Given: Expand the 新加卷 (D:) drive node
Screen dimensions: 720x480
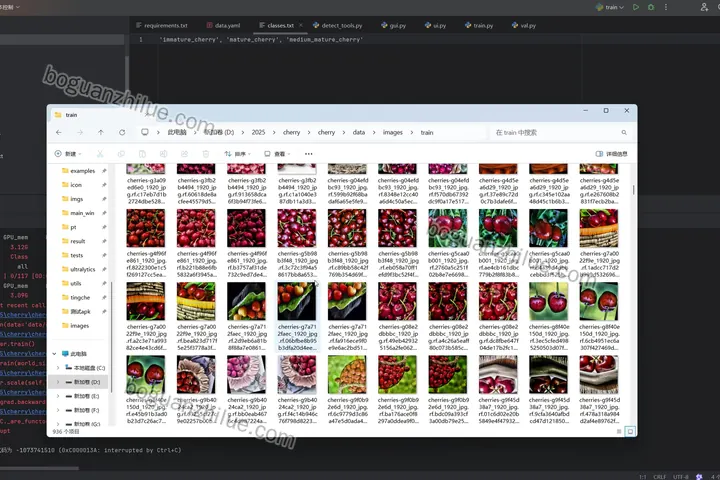Looking at the screenshot, I should pos(58,382).
